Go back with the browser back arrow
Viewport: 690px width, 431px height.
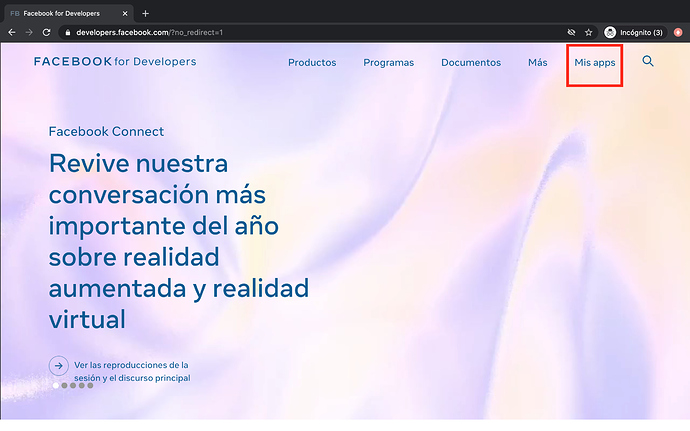12,33
